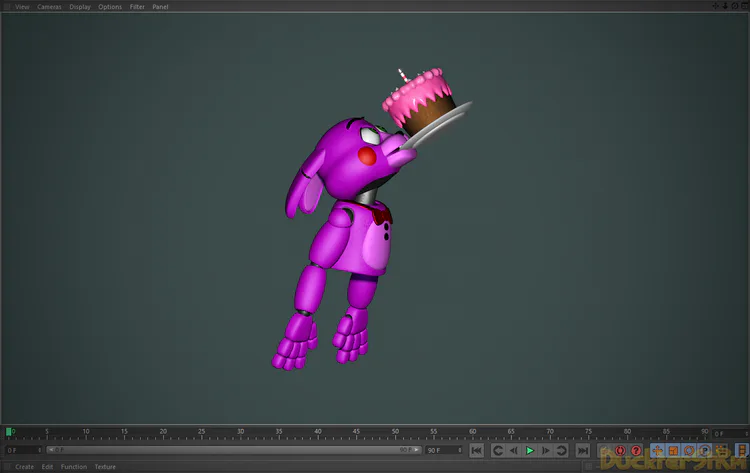Viewport: 750px width, 473px height.
Task: Click the material manager grip icon
Action: 6,467
